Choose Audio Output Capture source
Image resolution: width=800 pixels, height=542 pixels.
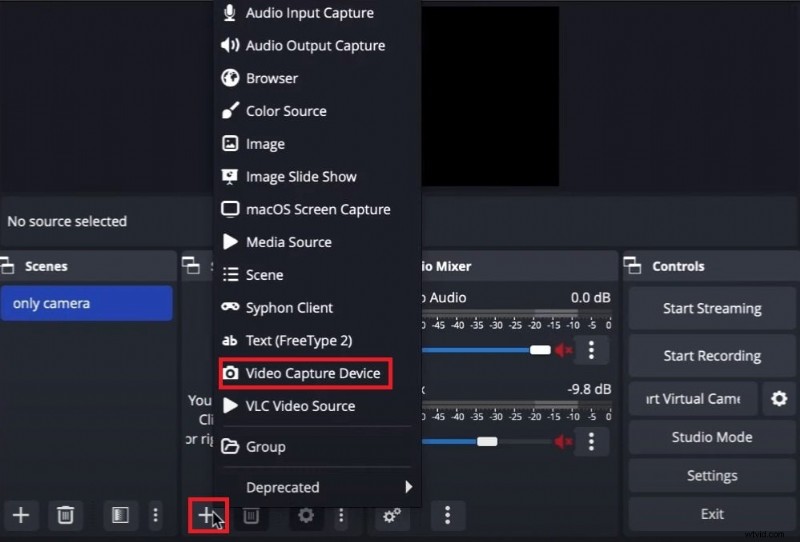pyautogui.click(x=317, y=45)
